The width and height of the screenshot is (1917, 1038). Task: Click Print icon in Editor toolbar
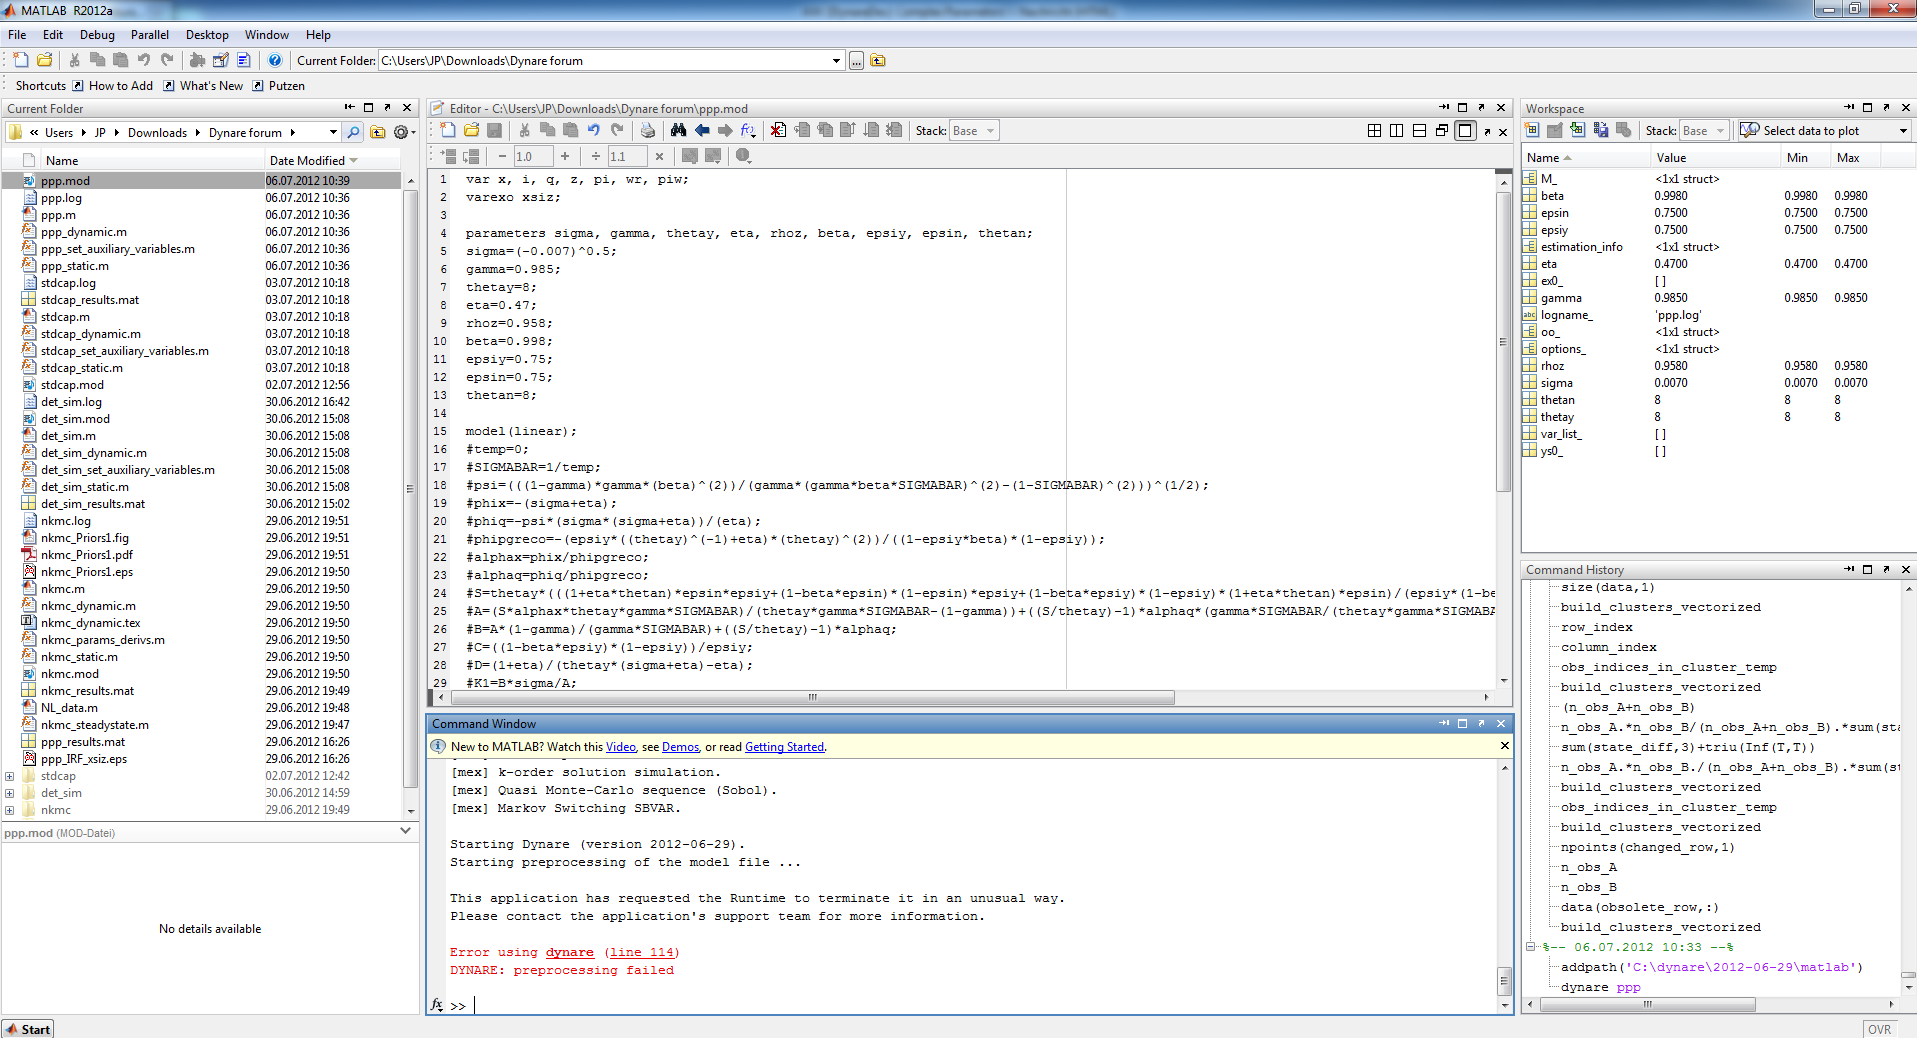pyautogui.click(x=648, y=130)
